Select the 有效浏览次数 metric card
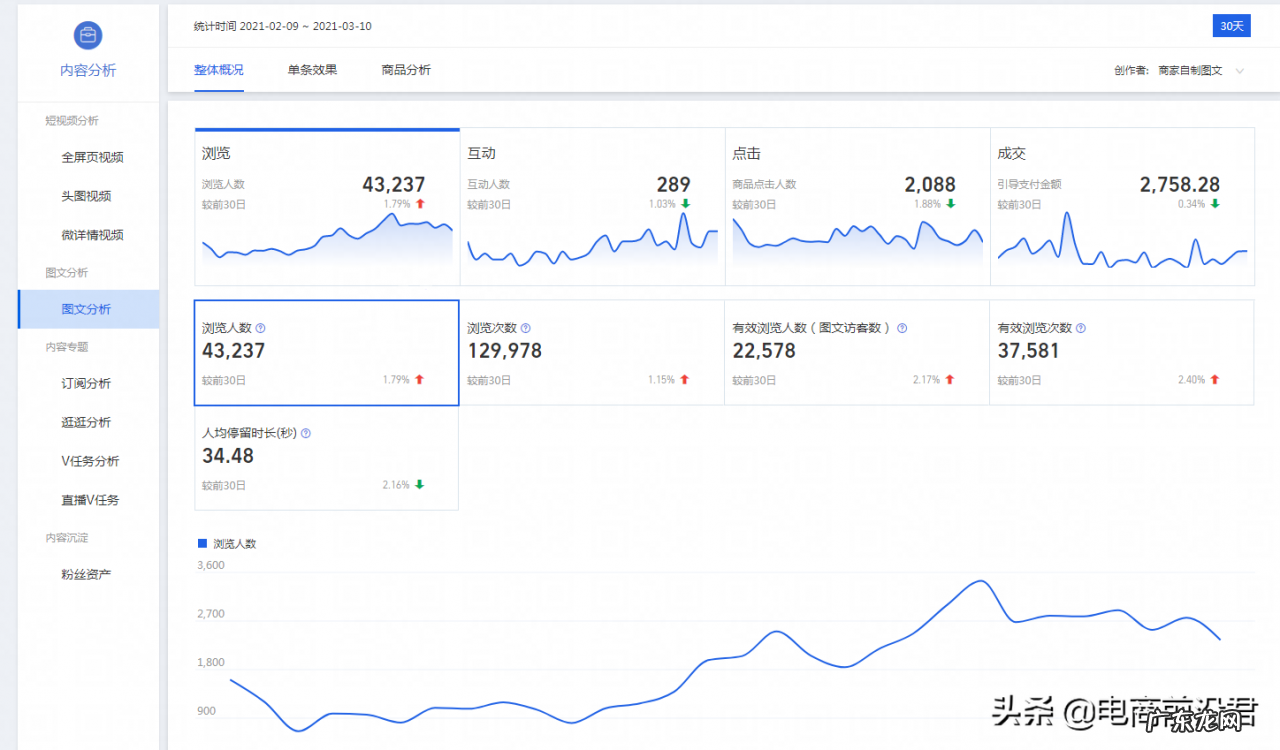1280x750 pixels. click(1121, 352)
